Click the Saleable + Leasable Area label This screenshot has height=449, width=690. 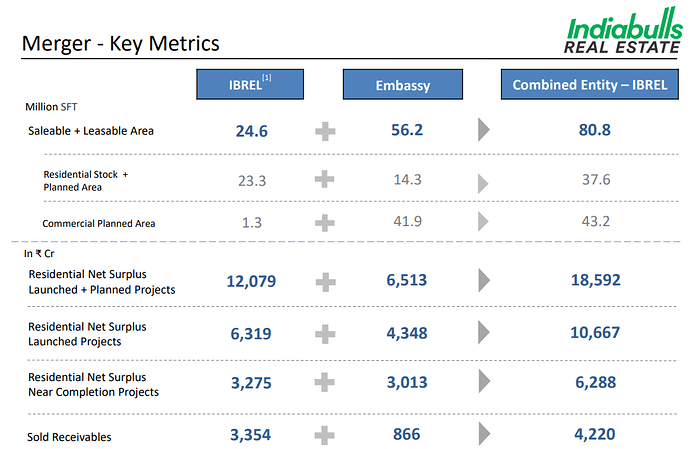[91, 130]
